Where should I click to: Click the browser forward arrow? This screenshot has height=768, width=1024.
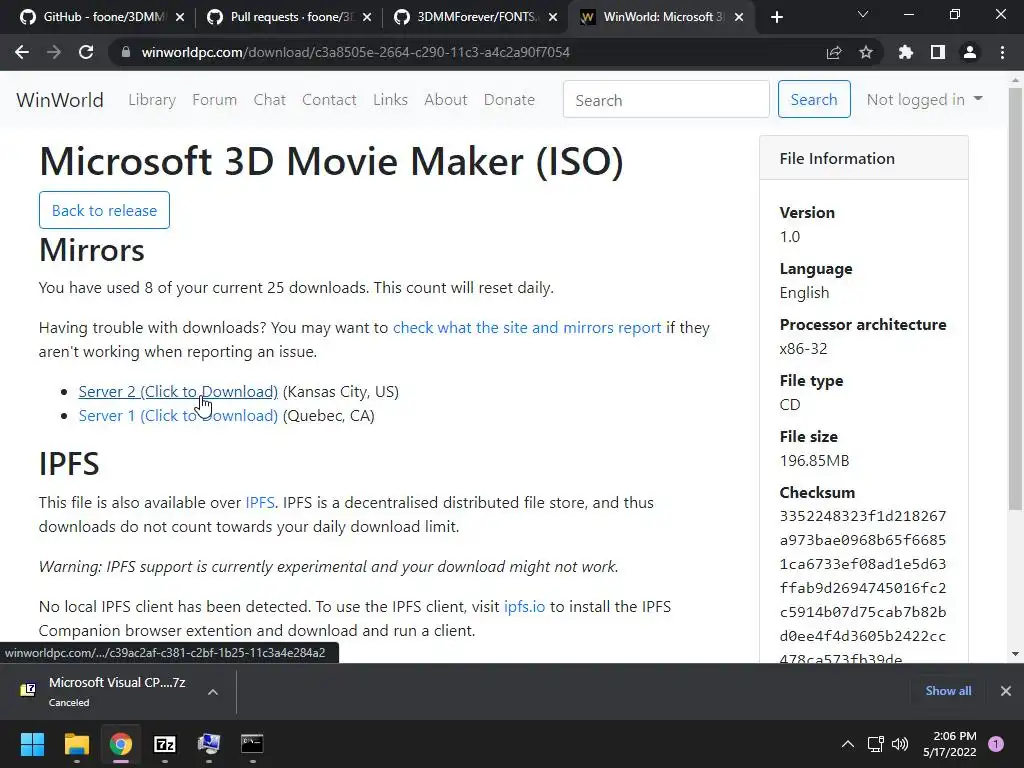(54, 52)
